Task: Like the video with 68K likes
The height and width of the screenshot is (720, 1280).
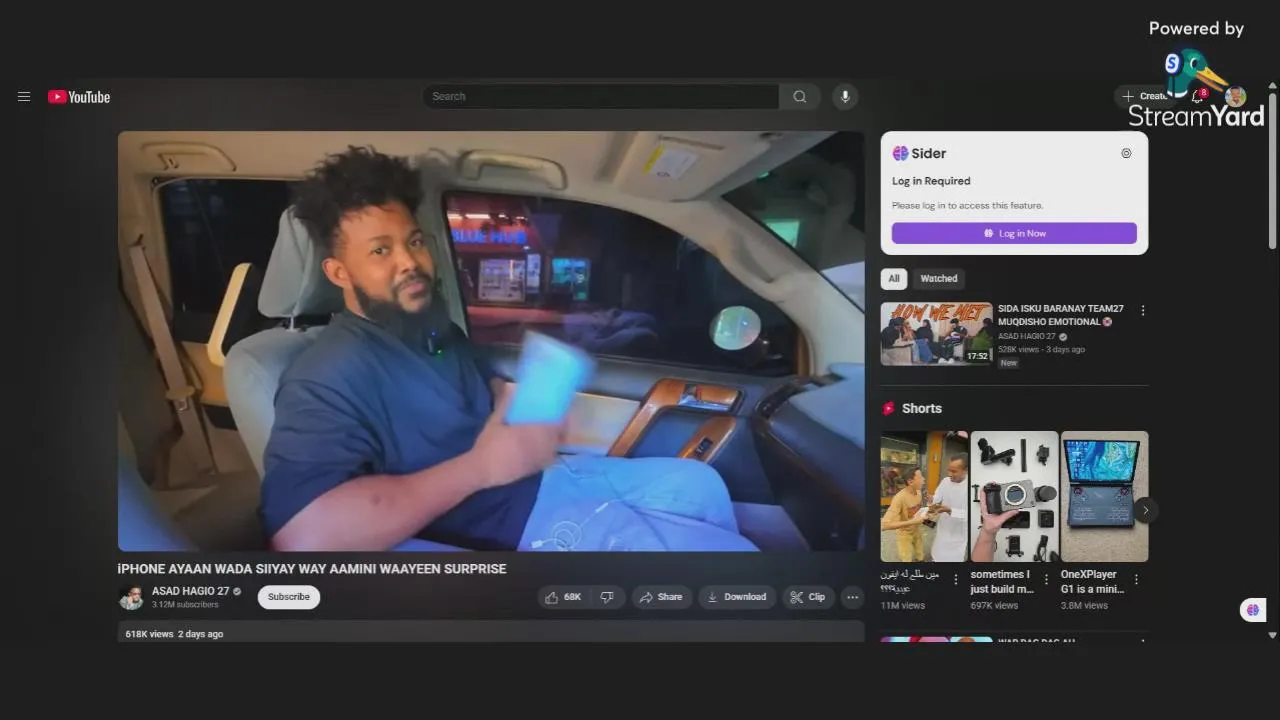Action: click(x=563, y=597)
